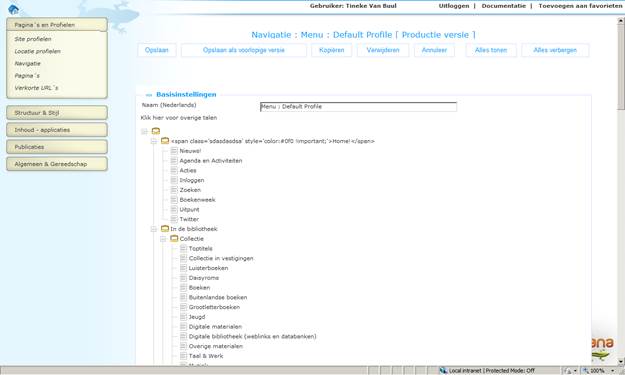
Task: Click the page icon next to Nieuws!
Action: (174, 151)
